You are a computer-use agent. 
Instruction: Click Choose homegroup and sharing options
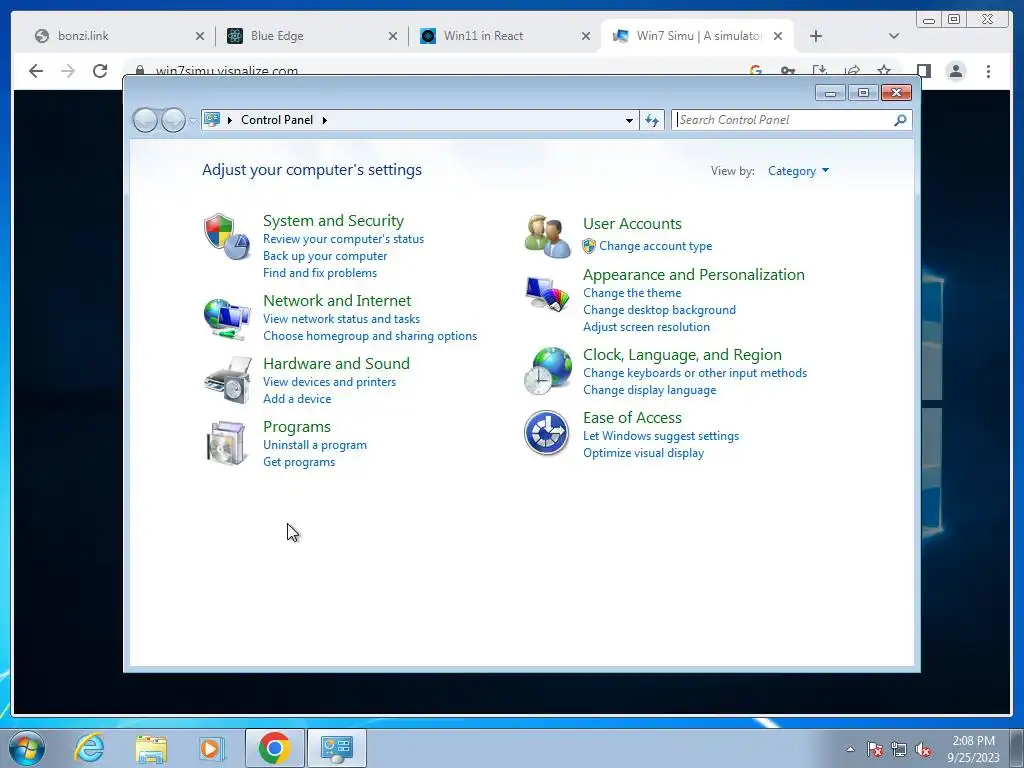tap(370, 336)
